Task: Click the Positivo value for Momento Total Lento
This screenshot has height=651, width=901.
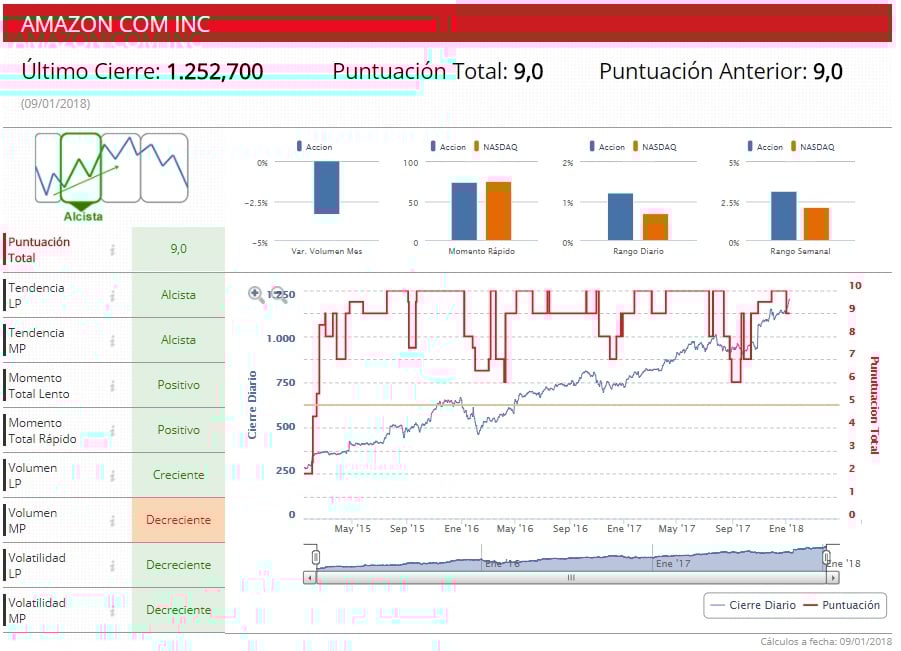Action: 178,385
